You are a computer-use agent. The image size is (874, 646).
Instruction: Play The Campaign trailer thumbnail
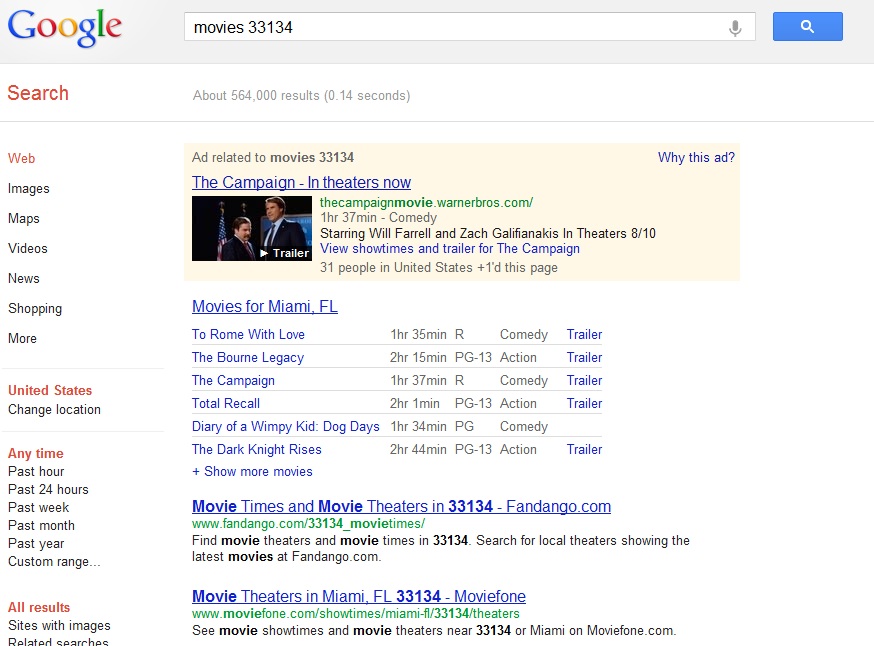[251, 229]
